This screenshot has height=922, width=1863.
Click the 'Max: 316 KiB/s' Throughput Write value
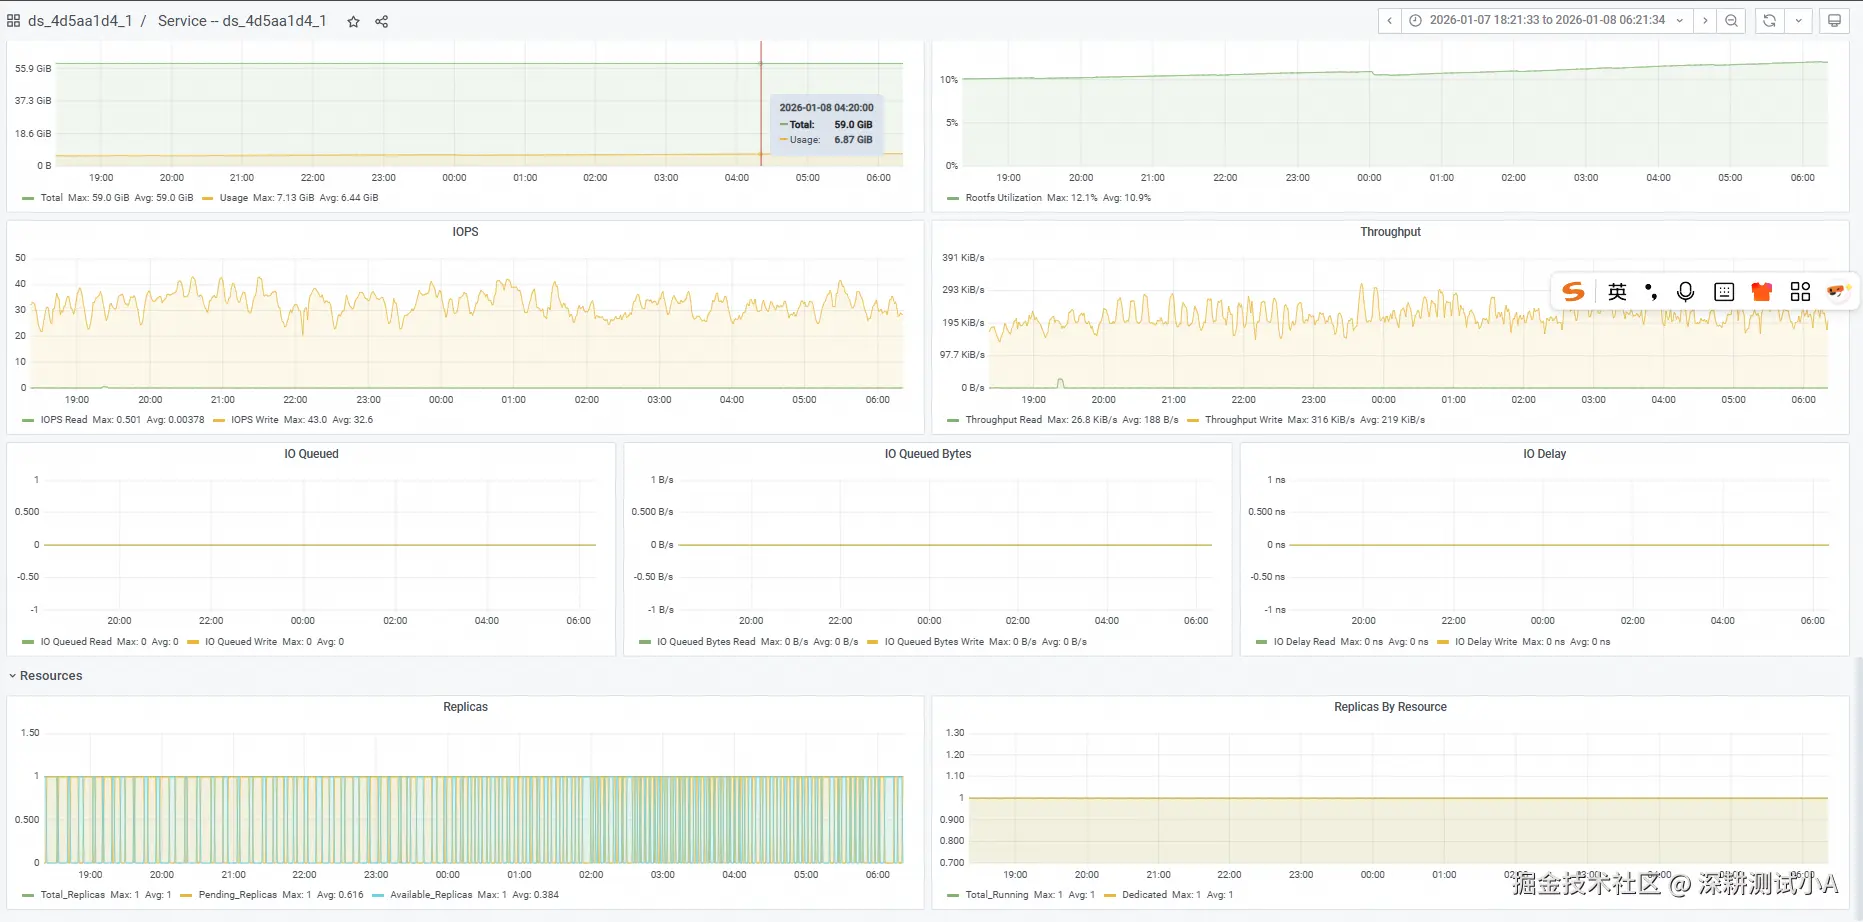(x=1321, y=420)
